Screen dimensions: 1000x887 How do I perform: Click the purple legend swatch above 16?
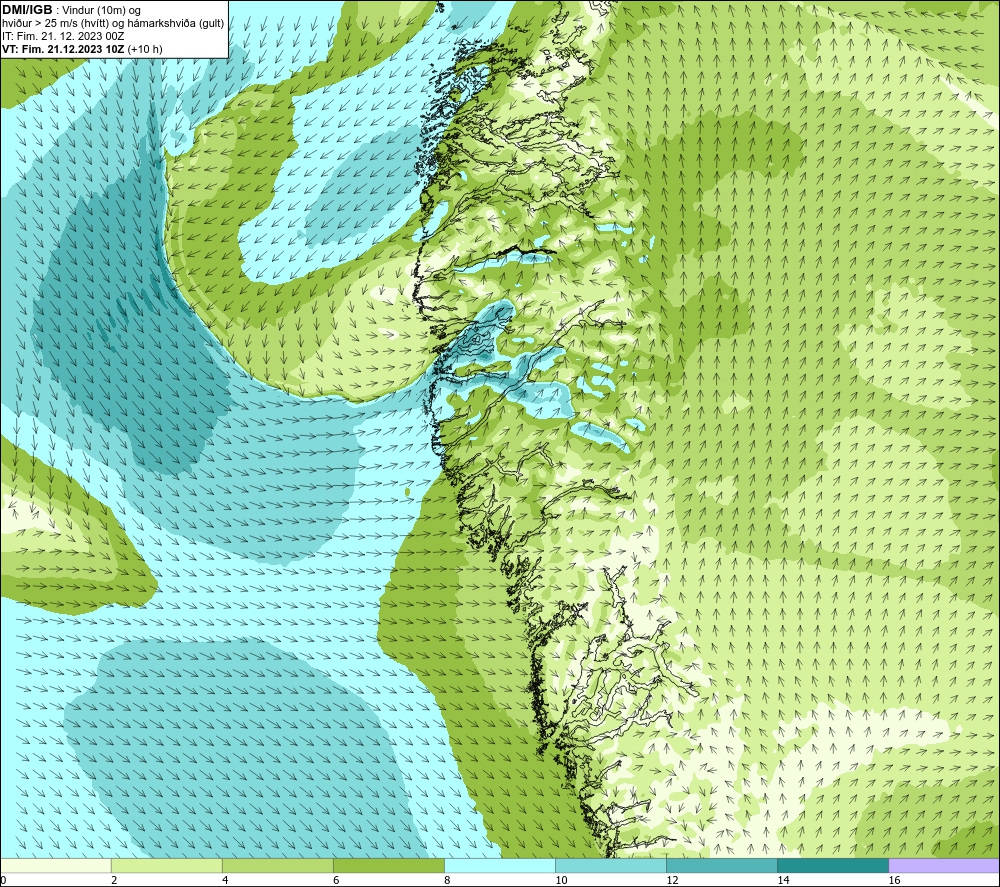(x=943, y=866)
